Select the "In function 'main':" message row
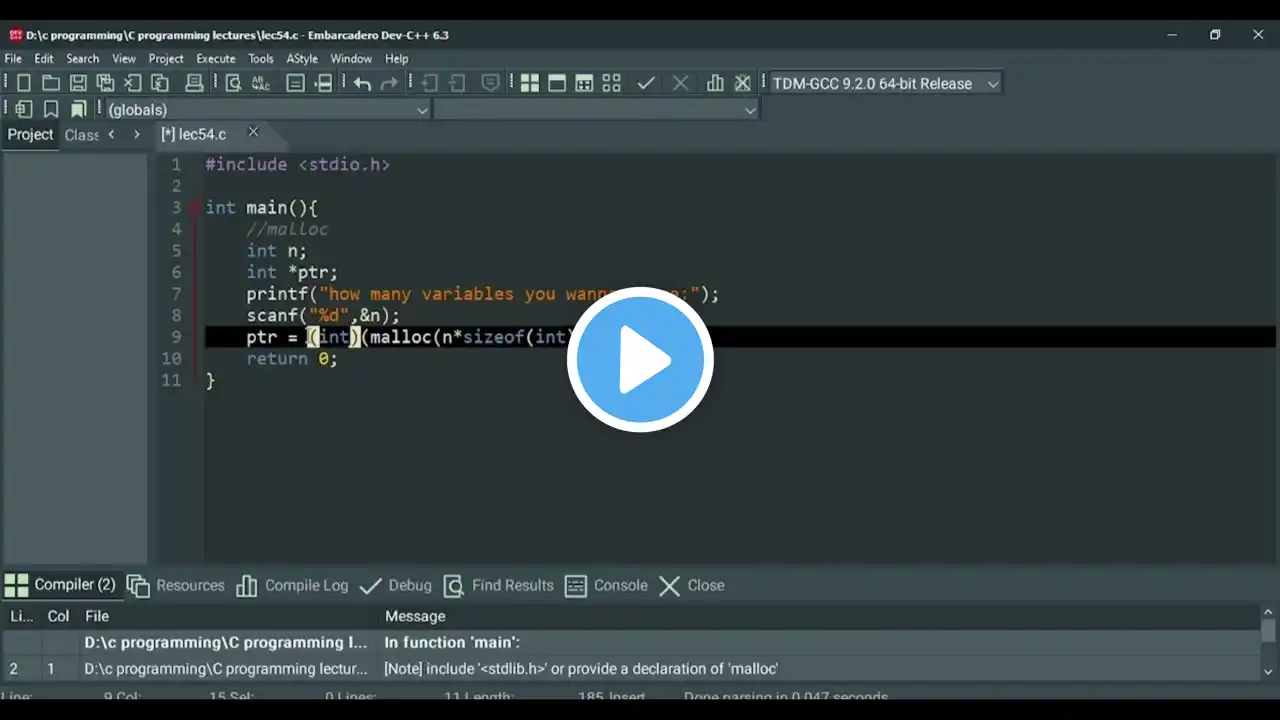 (631, 643)
